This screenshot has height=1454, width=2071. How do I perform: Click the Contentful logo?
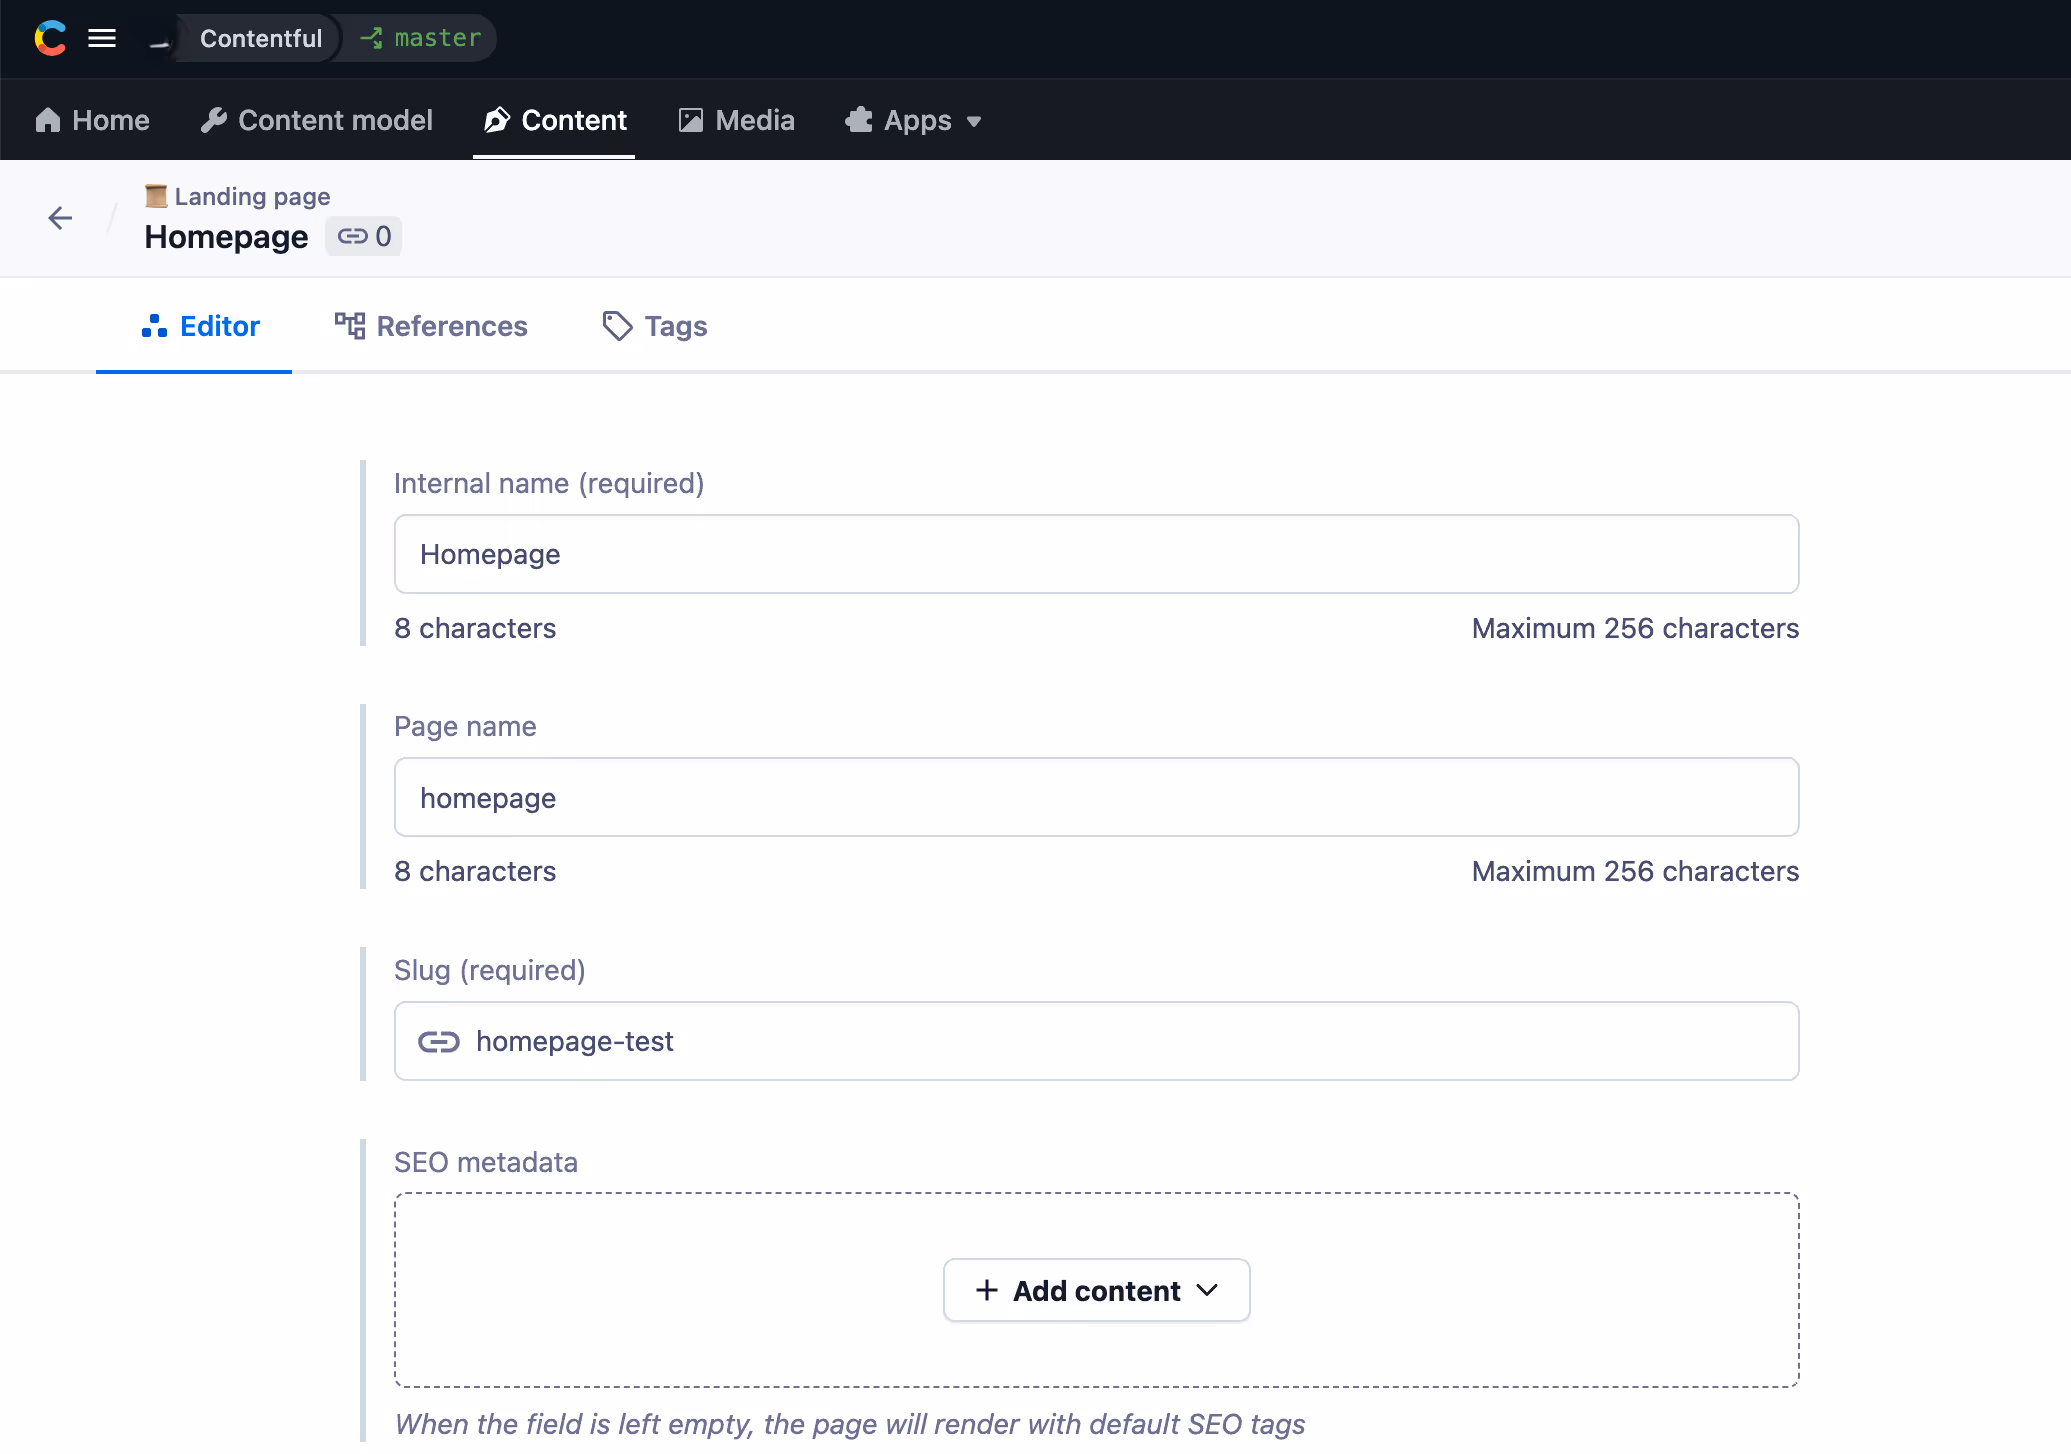49,38
